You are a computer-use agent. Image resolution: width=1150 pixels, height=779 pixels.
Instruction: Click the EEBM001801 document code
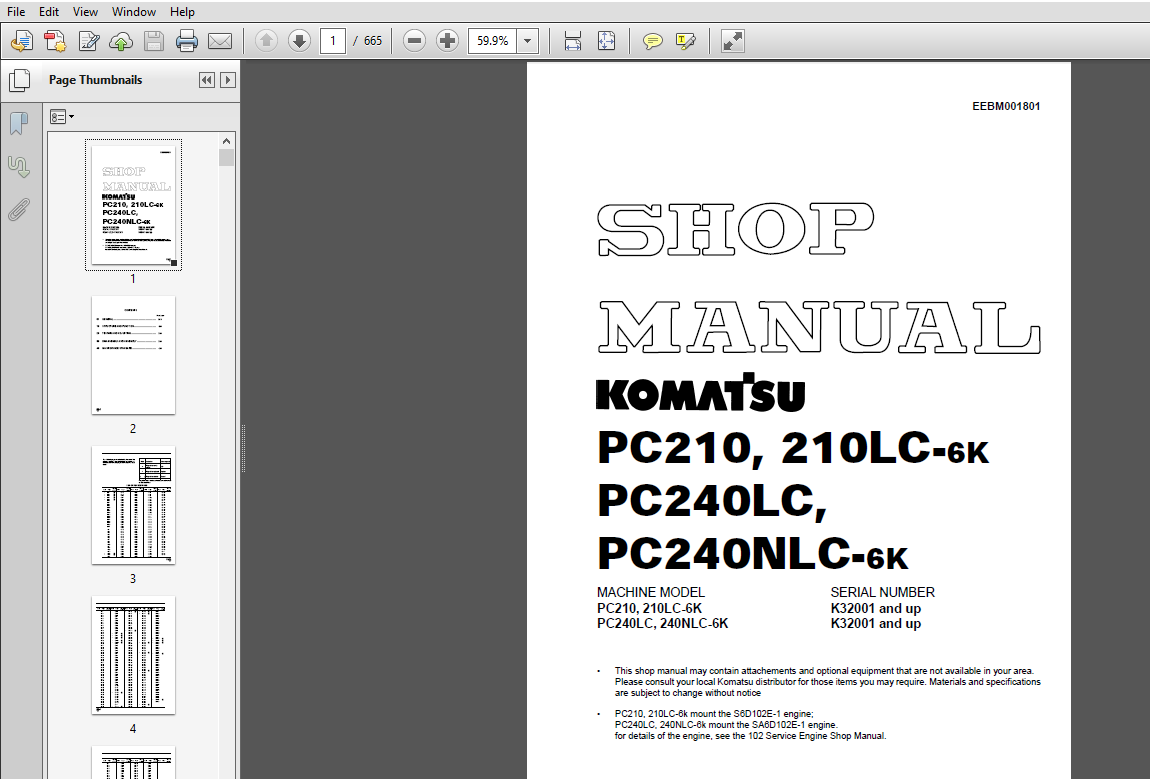(x=1006, y=106)
